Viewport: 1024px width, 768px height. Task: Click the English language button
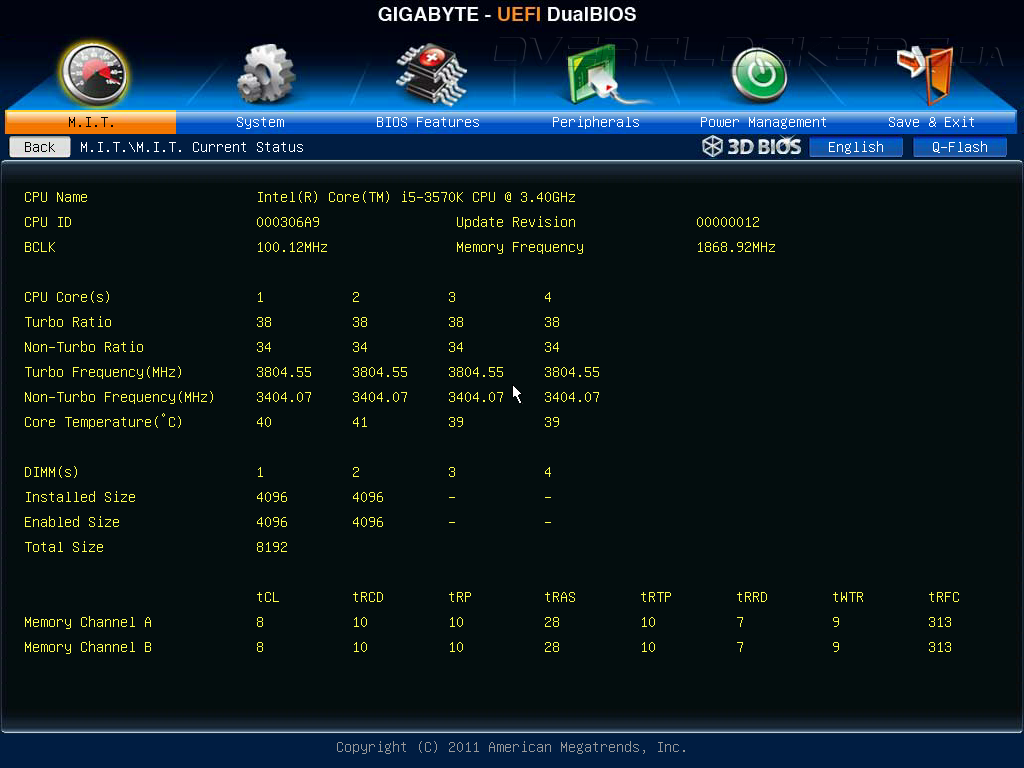pos(856,147)
